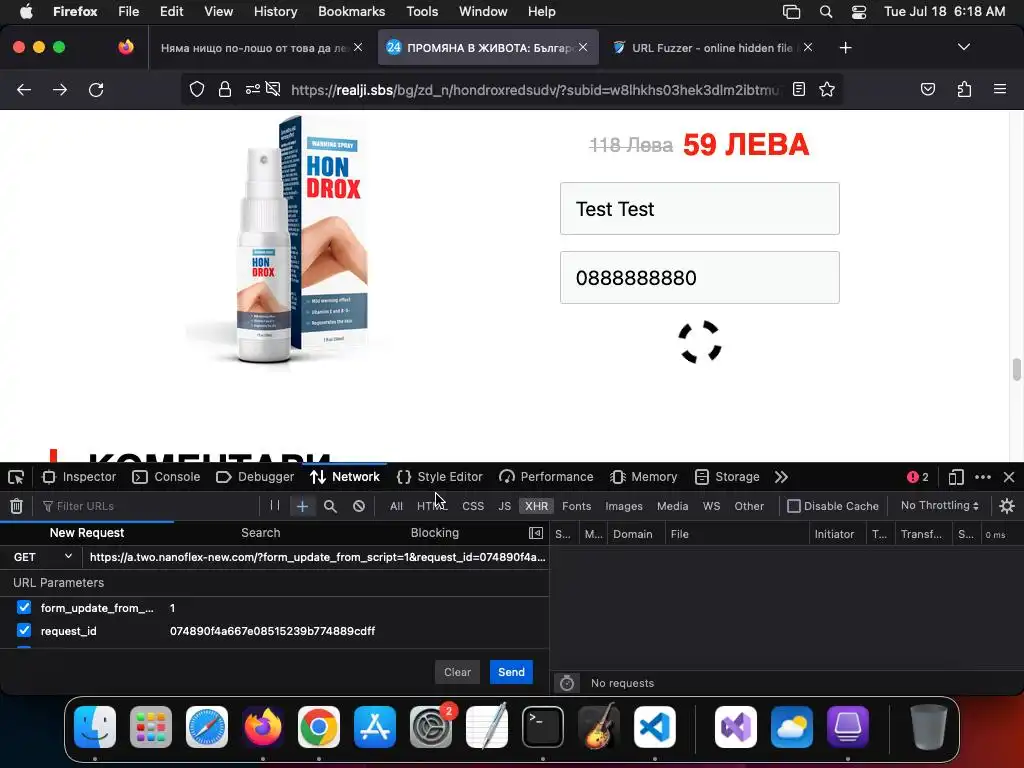1024x768 pixels.
Task: Open Spotlight search in menu bar
Action: 825,12
